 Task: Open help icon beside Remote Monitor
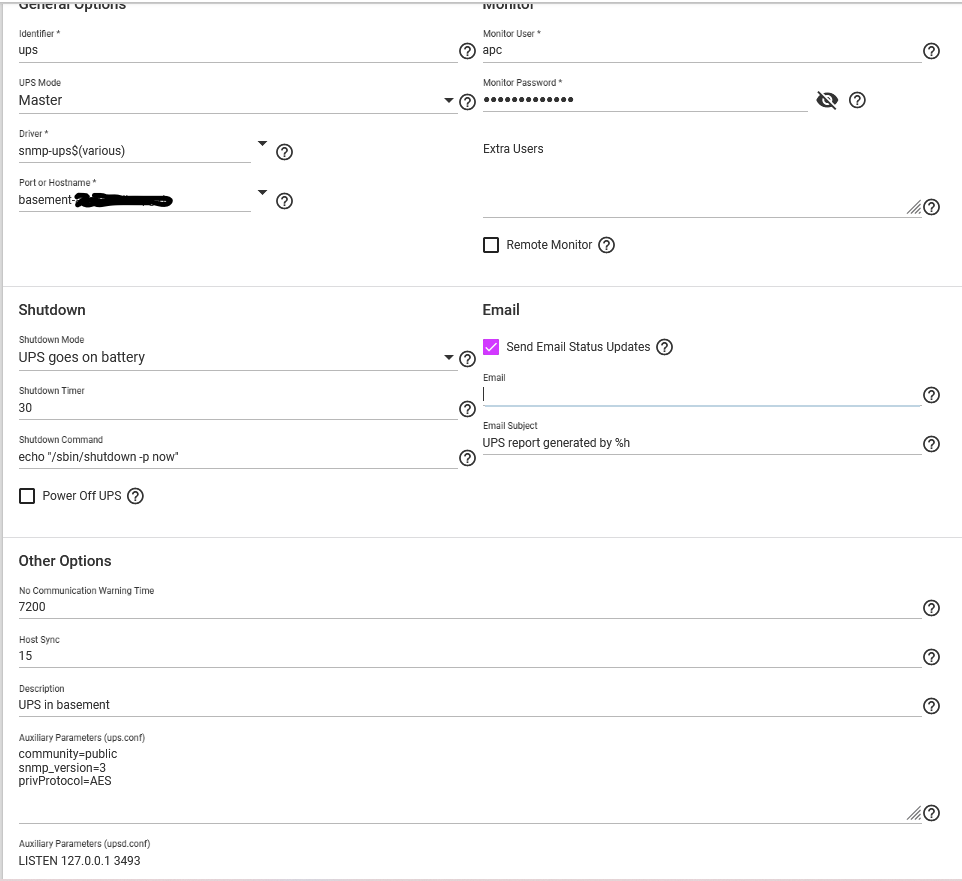coord(606,245)
